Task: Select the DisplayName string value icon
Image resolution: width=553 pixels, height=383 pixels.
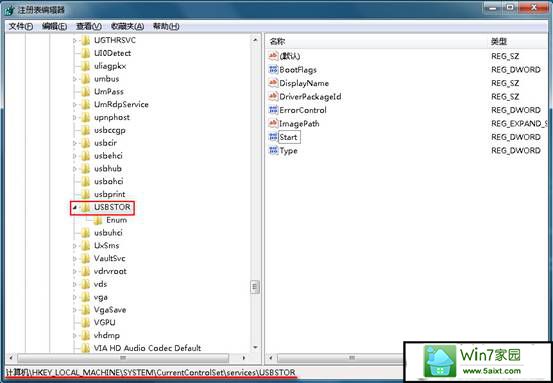Action: point(273,83)
